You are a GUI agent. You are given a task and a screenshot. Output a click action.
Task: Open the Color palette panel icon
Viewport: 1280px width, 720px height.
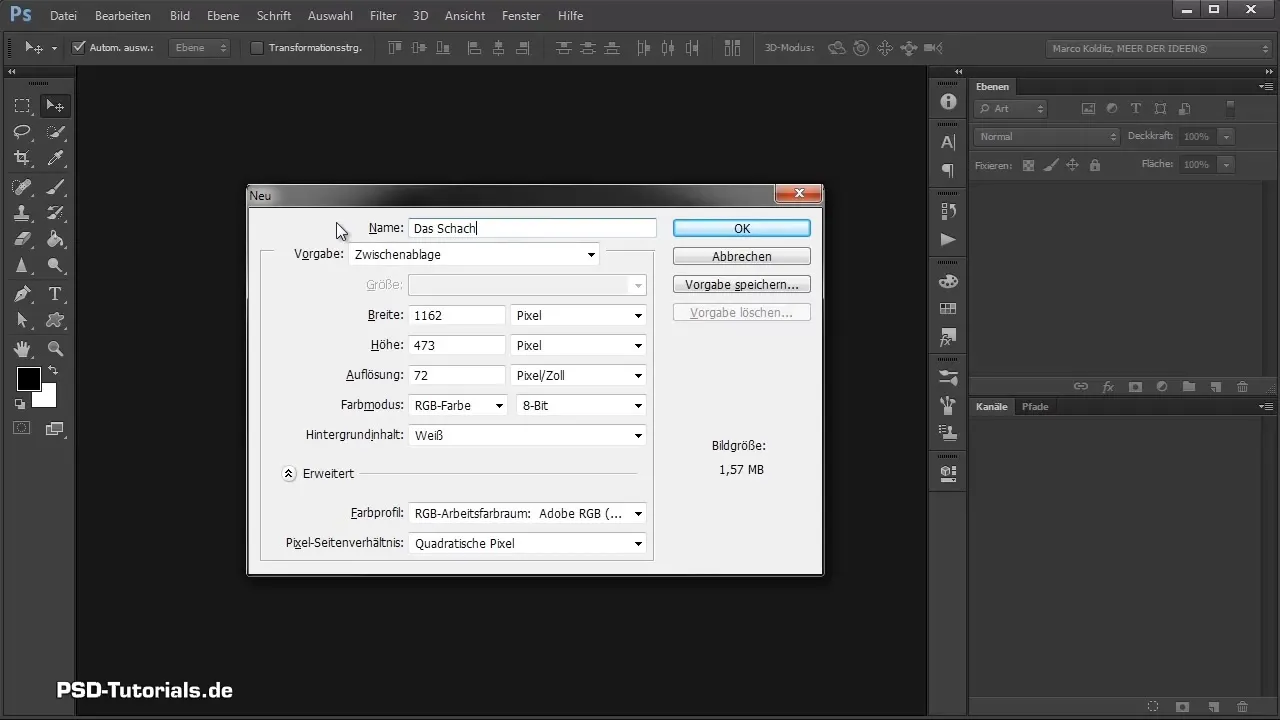click(948, 282)
